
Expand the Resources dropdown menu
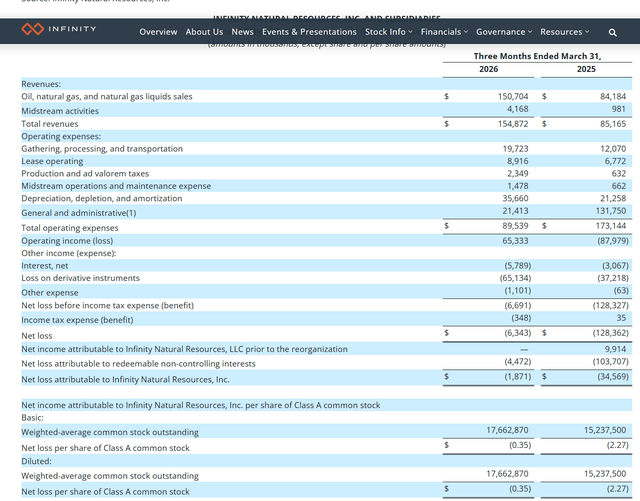click(x=564, y=32)
